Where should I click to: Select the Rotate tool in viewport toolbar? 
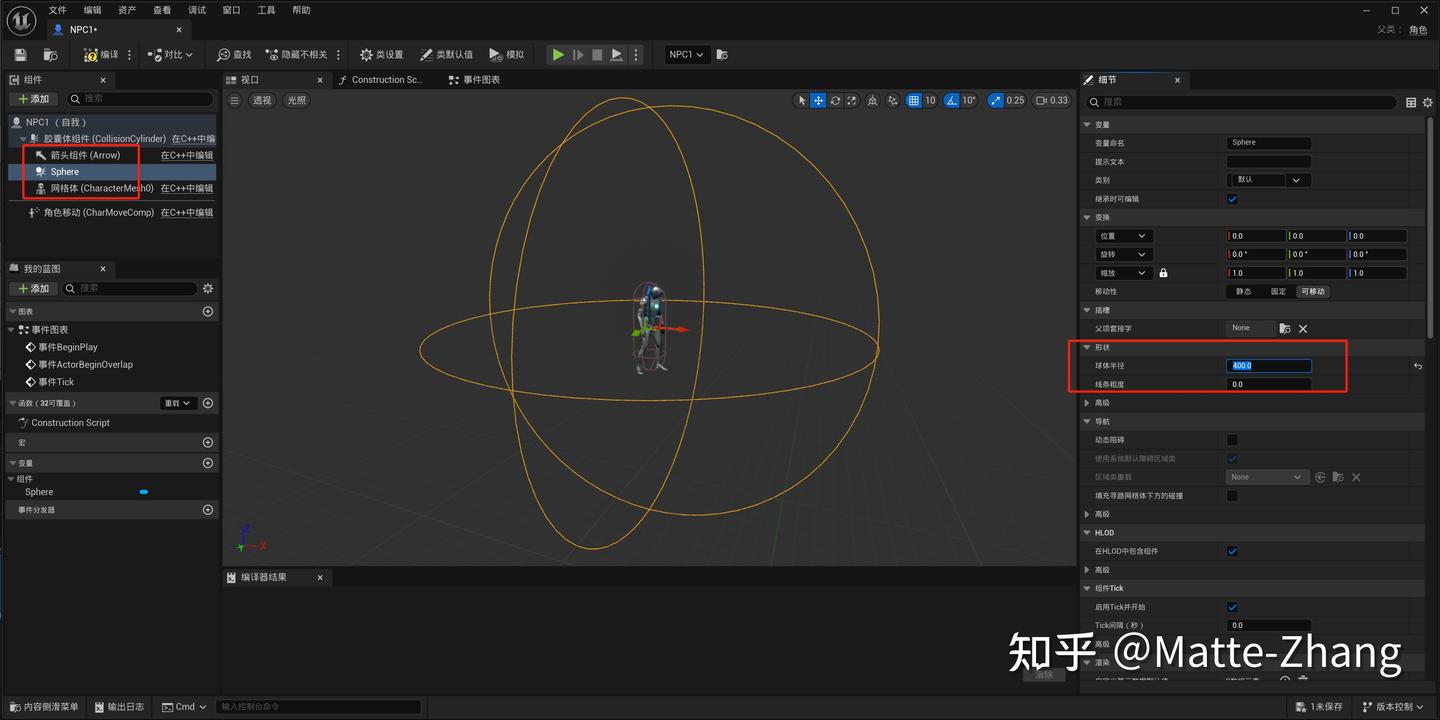[835, 100]
